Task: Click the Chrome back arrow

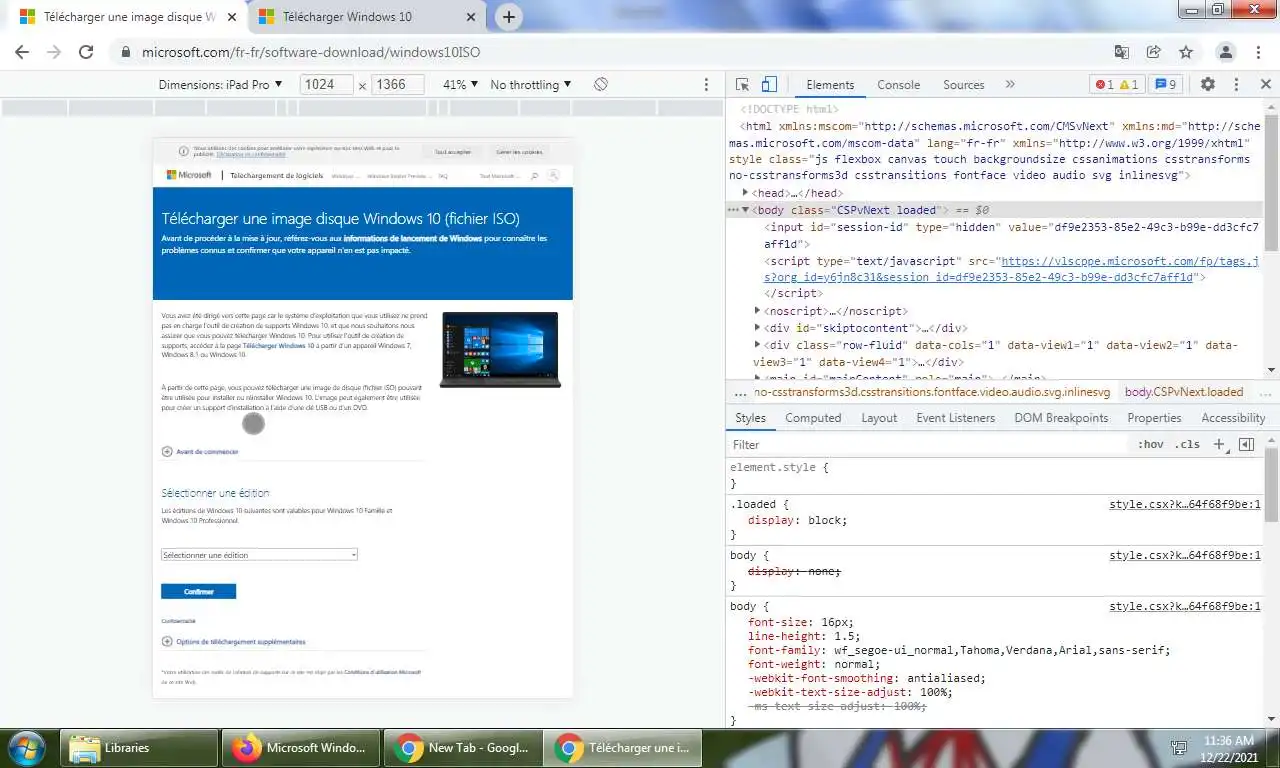Action: click(x=22, y=52)
